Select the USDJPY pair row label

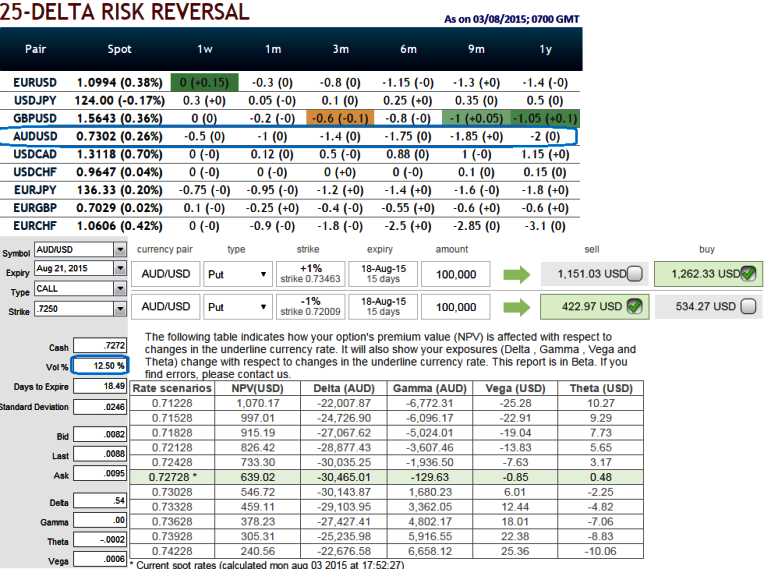(35, 100)
